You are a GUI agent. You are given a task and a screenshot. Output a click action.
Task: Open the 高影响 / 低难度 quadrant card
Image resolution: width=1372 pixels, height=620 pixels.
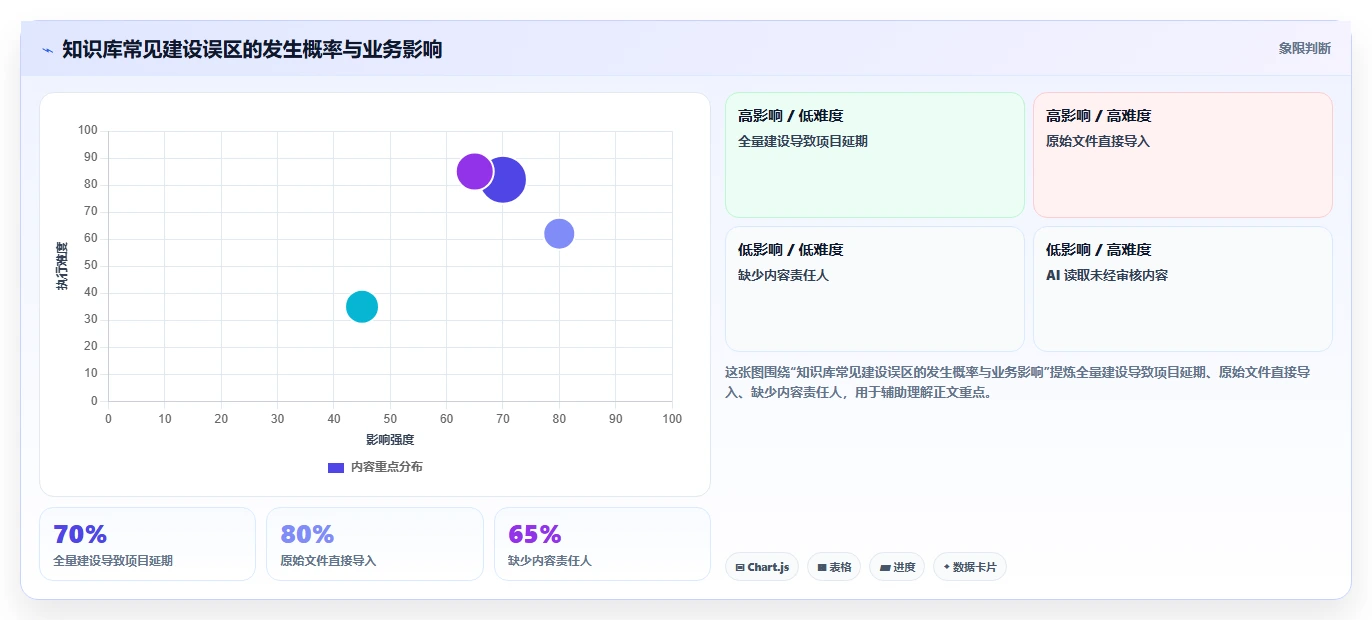coord(874,155)
